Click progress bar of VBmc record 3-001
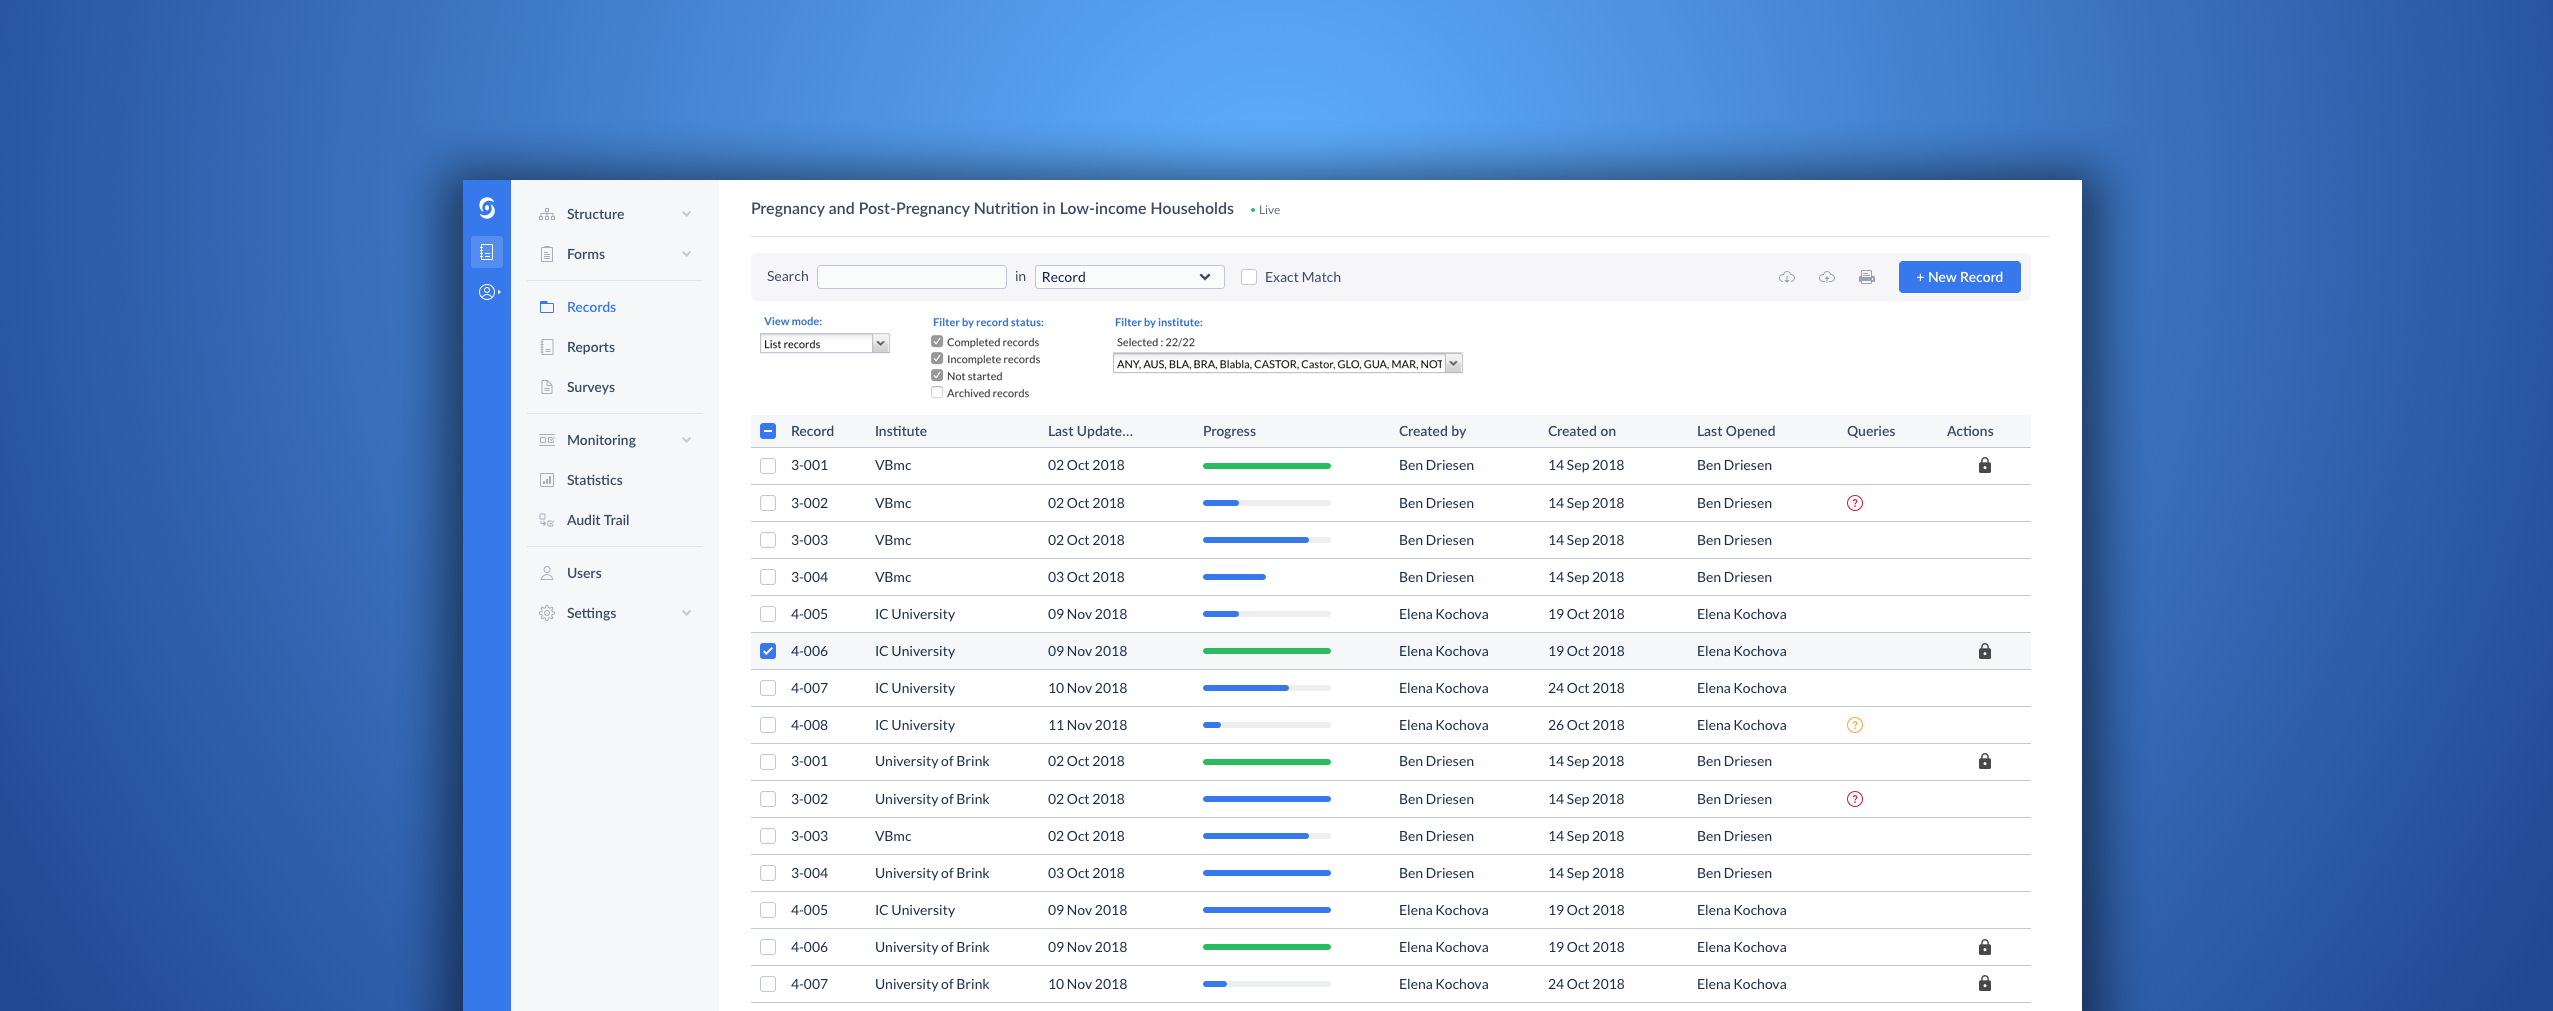The image size is (2553, 1011). point(1267,466)
